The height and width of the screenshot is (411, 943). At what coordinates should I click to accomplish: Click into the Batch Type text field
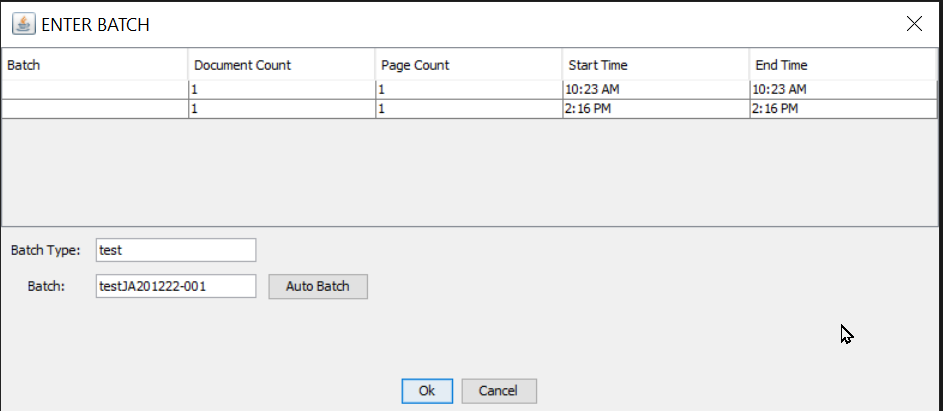176,250
